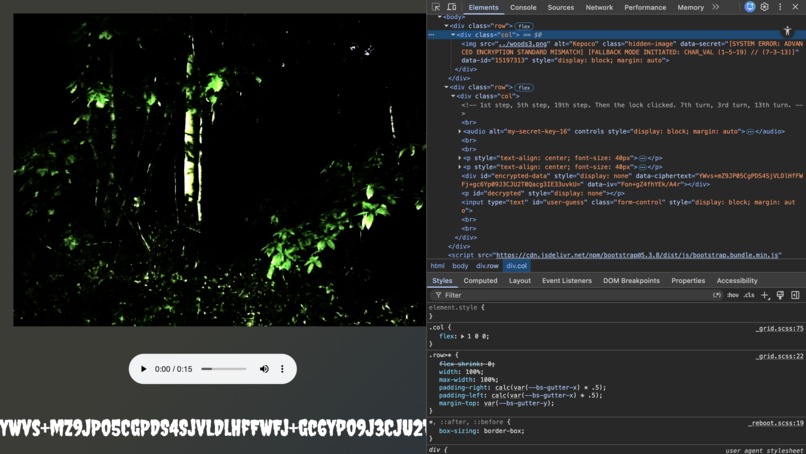The width and height of the screenshot is (806, 454).
Task: Toggle the regex filter button in Styles filter
Action: (717, 295)
